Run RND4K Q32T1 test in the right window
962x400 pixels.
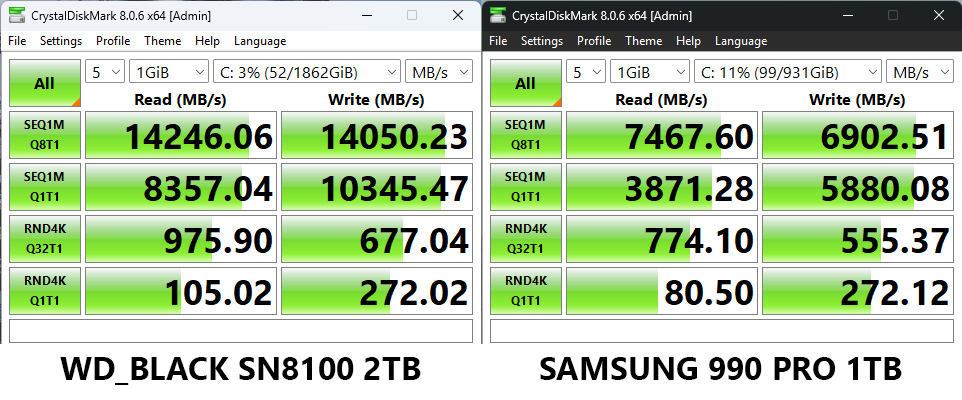click(526, 239)
